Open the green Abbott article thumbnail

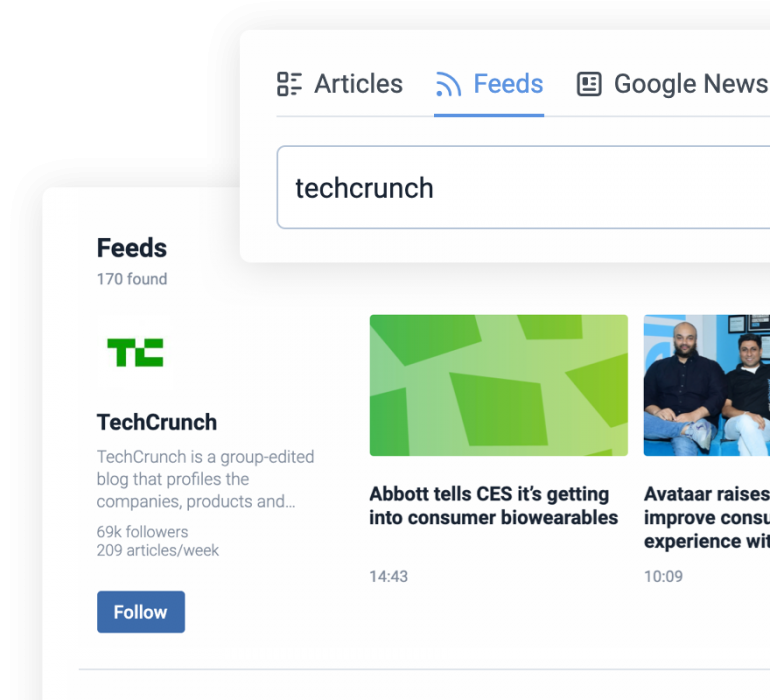[498, 385]
